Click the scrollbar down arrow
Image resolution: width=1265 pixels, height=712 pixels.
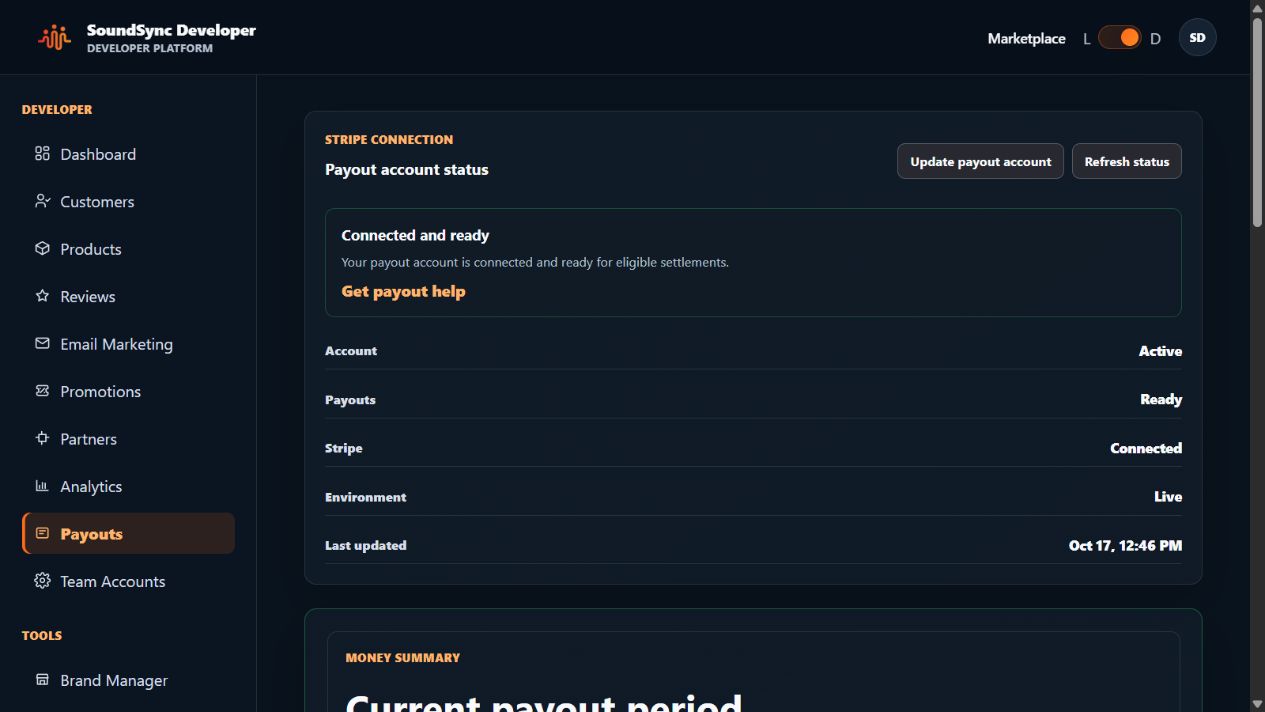(1257, 704)
